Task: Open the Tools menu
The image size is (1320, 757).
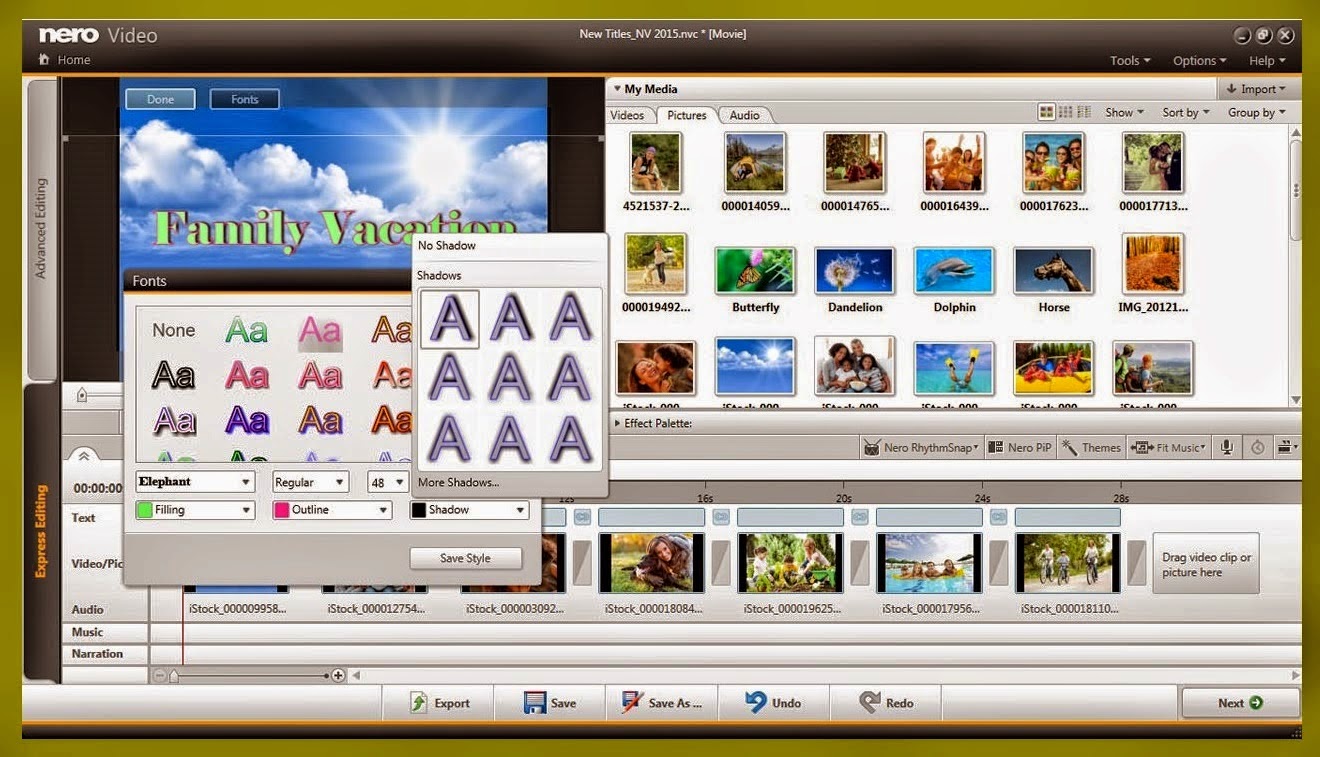Action: pos(1130,61)
